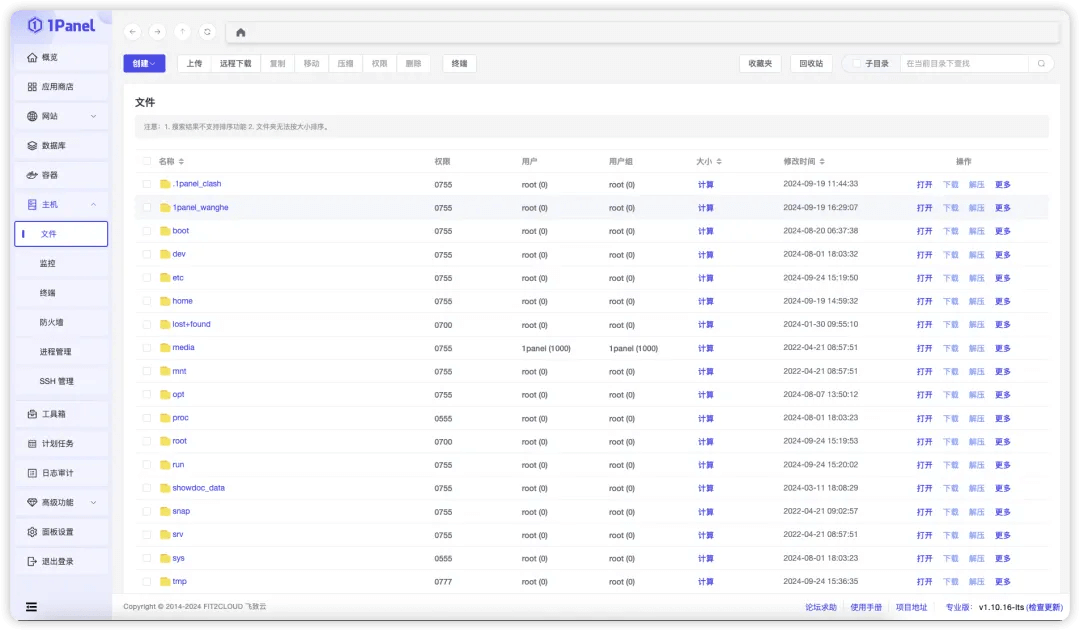The height and width of the screenshot is (631, 1080).
Task: Click the search magnifier icon
Action: tap(1041, 63)
